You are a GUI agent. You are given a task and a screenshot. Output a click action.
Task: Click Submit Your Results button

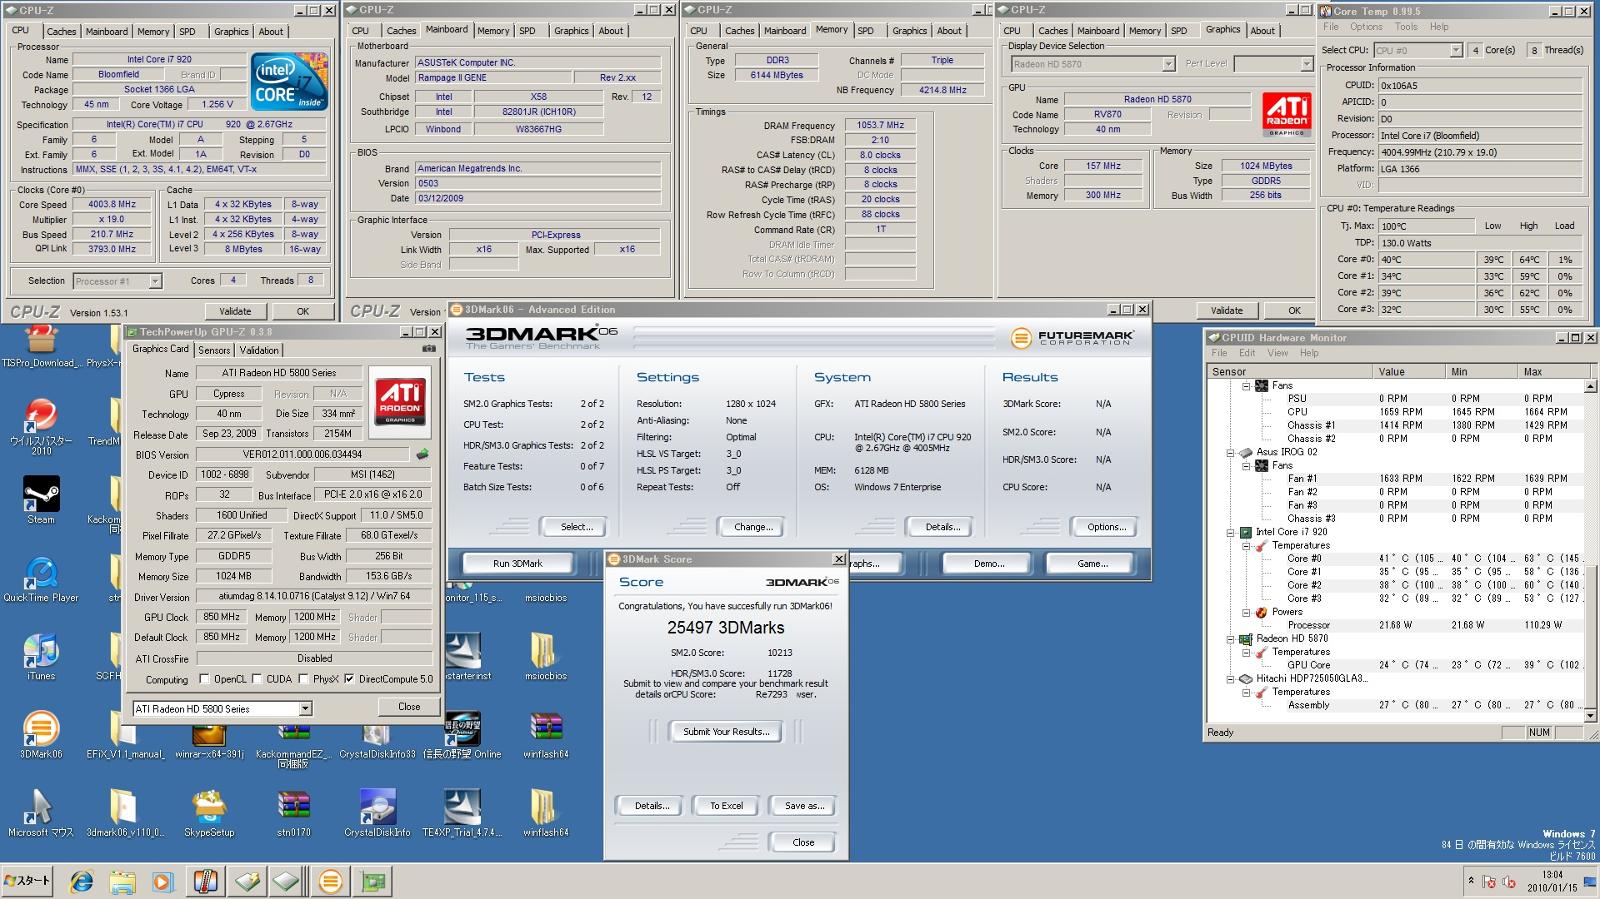[726, 732]
